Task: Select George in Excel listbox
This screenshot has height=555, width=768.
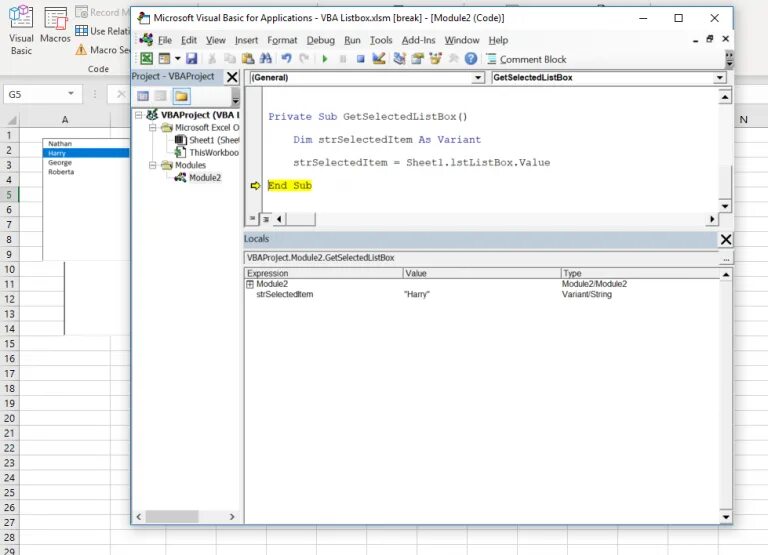Action: pyautogui.click(x=86, y=163)
